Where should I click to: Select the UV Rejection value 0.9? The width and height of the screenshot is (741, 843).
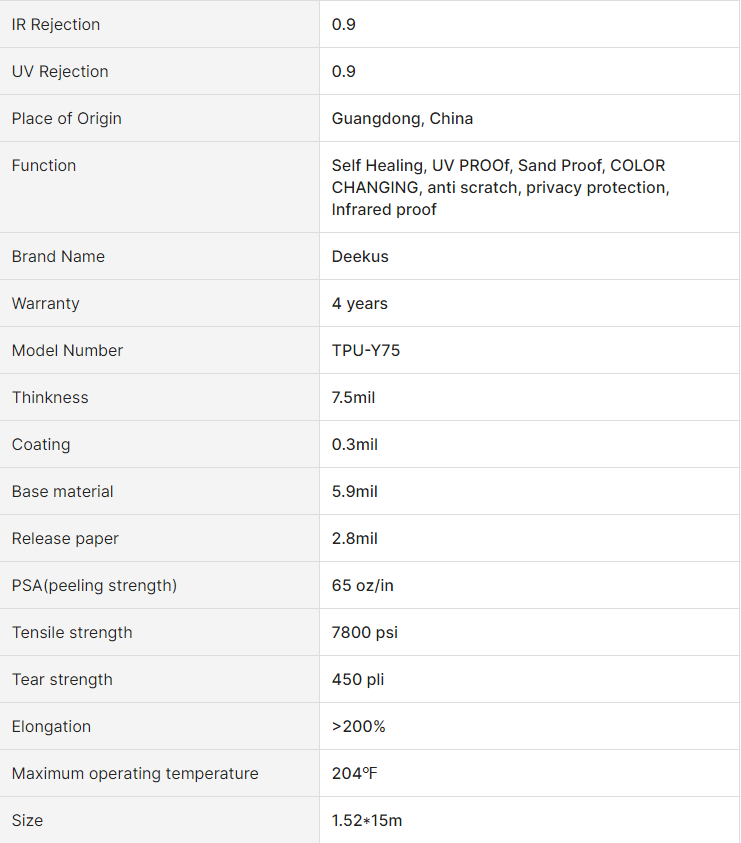(x=344, y=71)
